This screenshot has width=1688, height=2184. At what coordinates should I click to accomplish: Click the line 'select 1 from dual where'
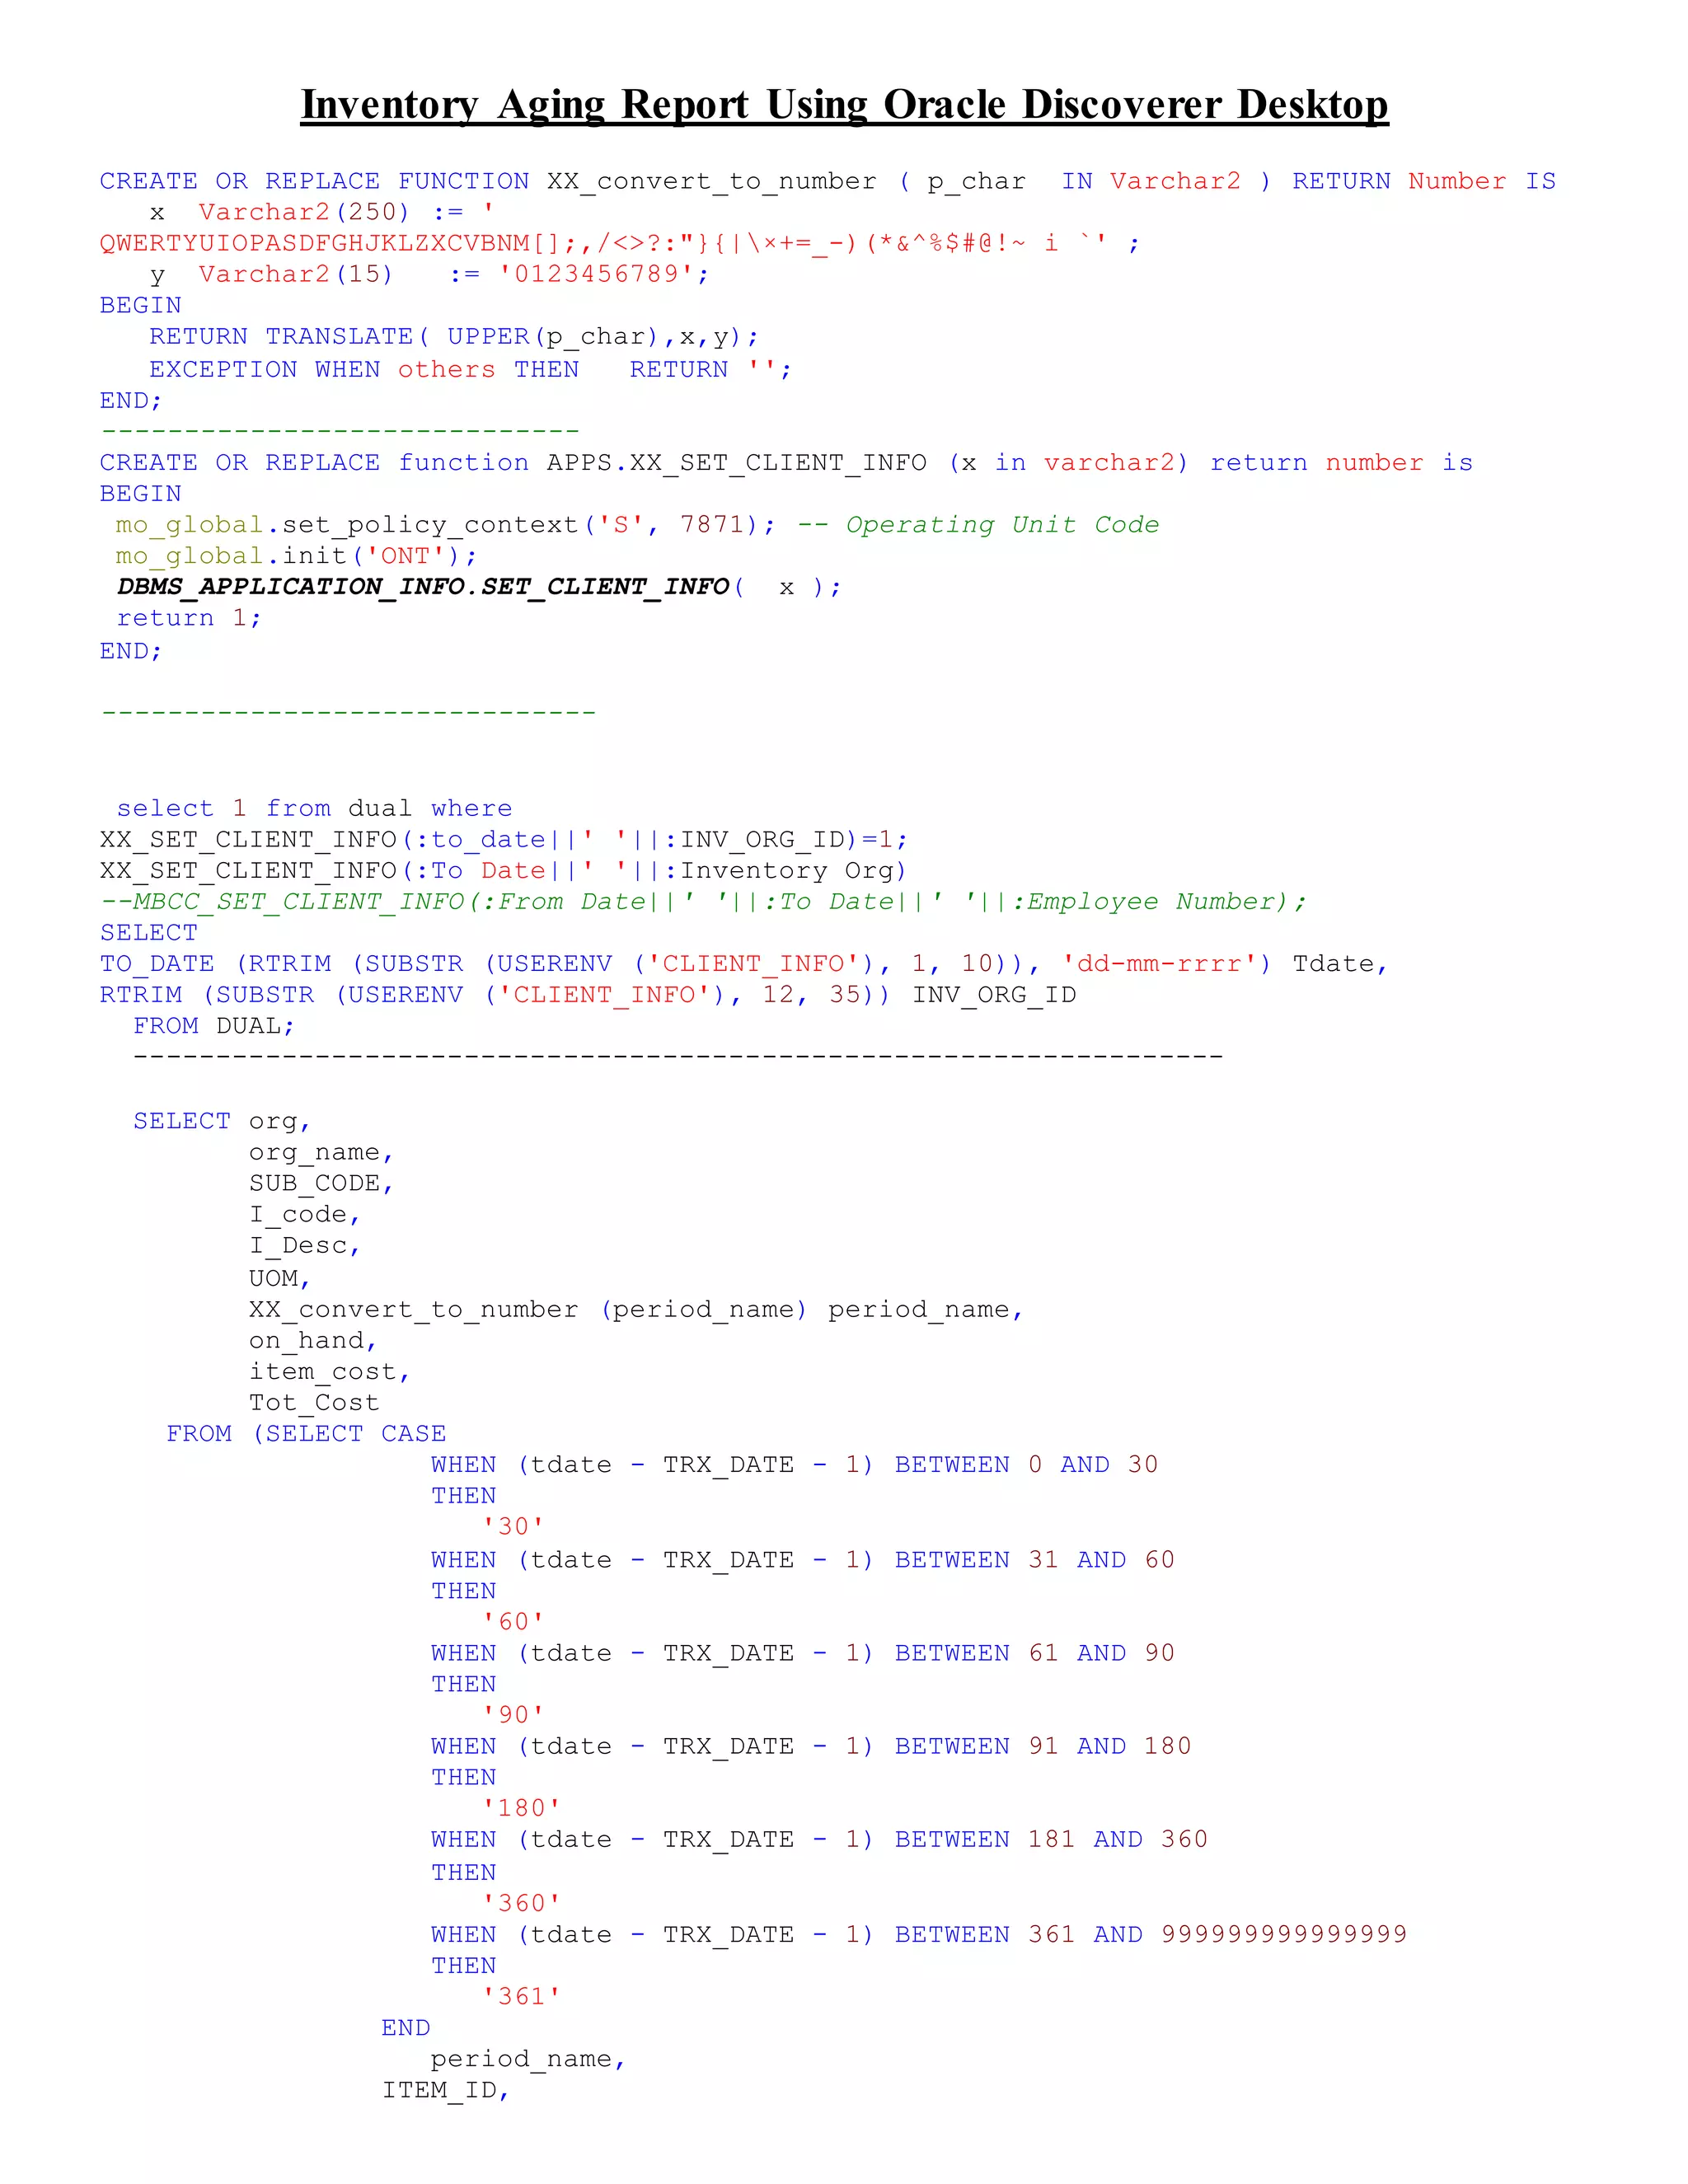point(314,808)
